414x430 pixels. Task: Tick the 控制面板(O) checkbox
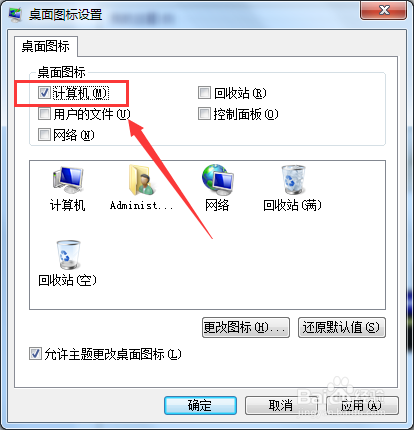[x=204, y=114]
